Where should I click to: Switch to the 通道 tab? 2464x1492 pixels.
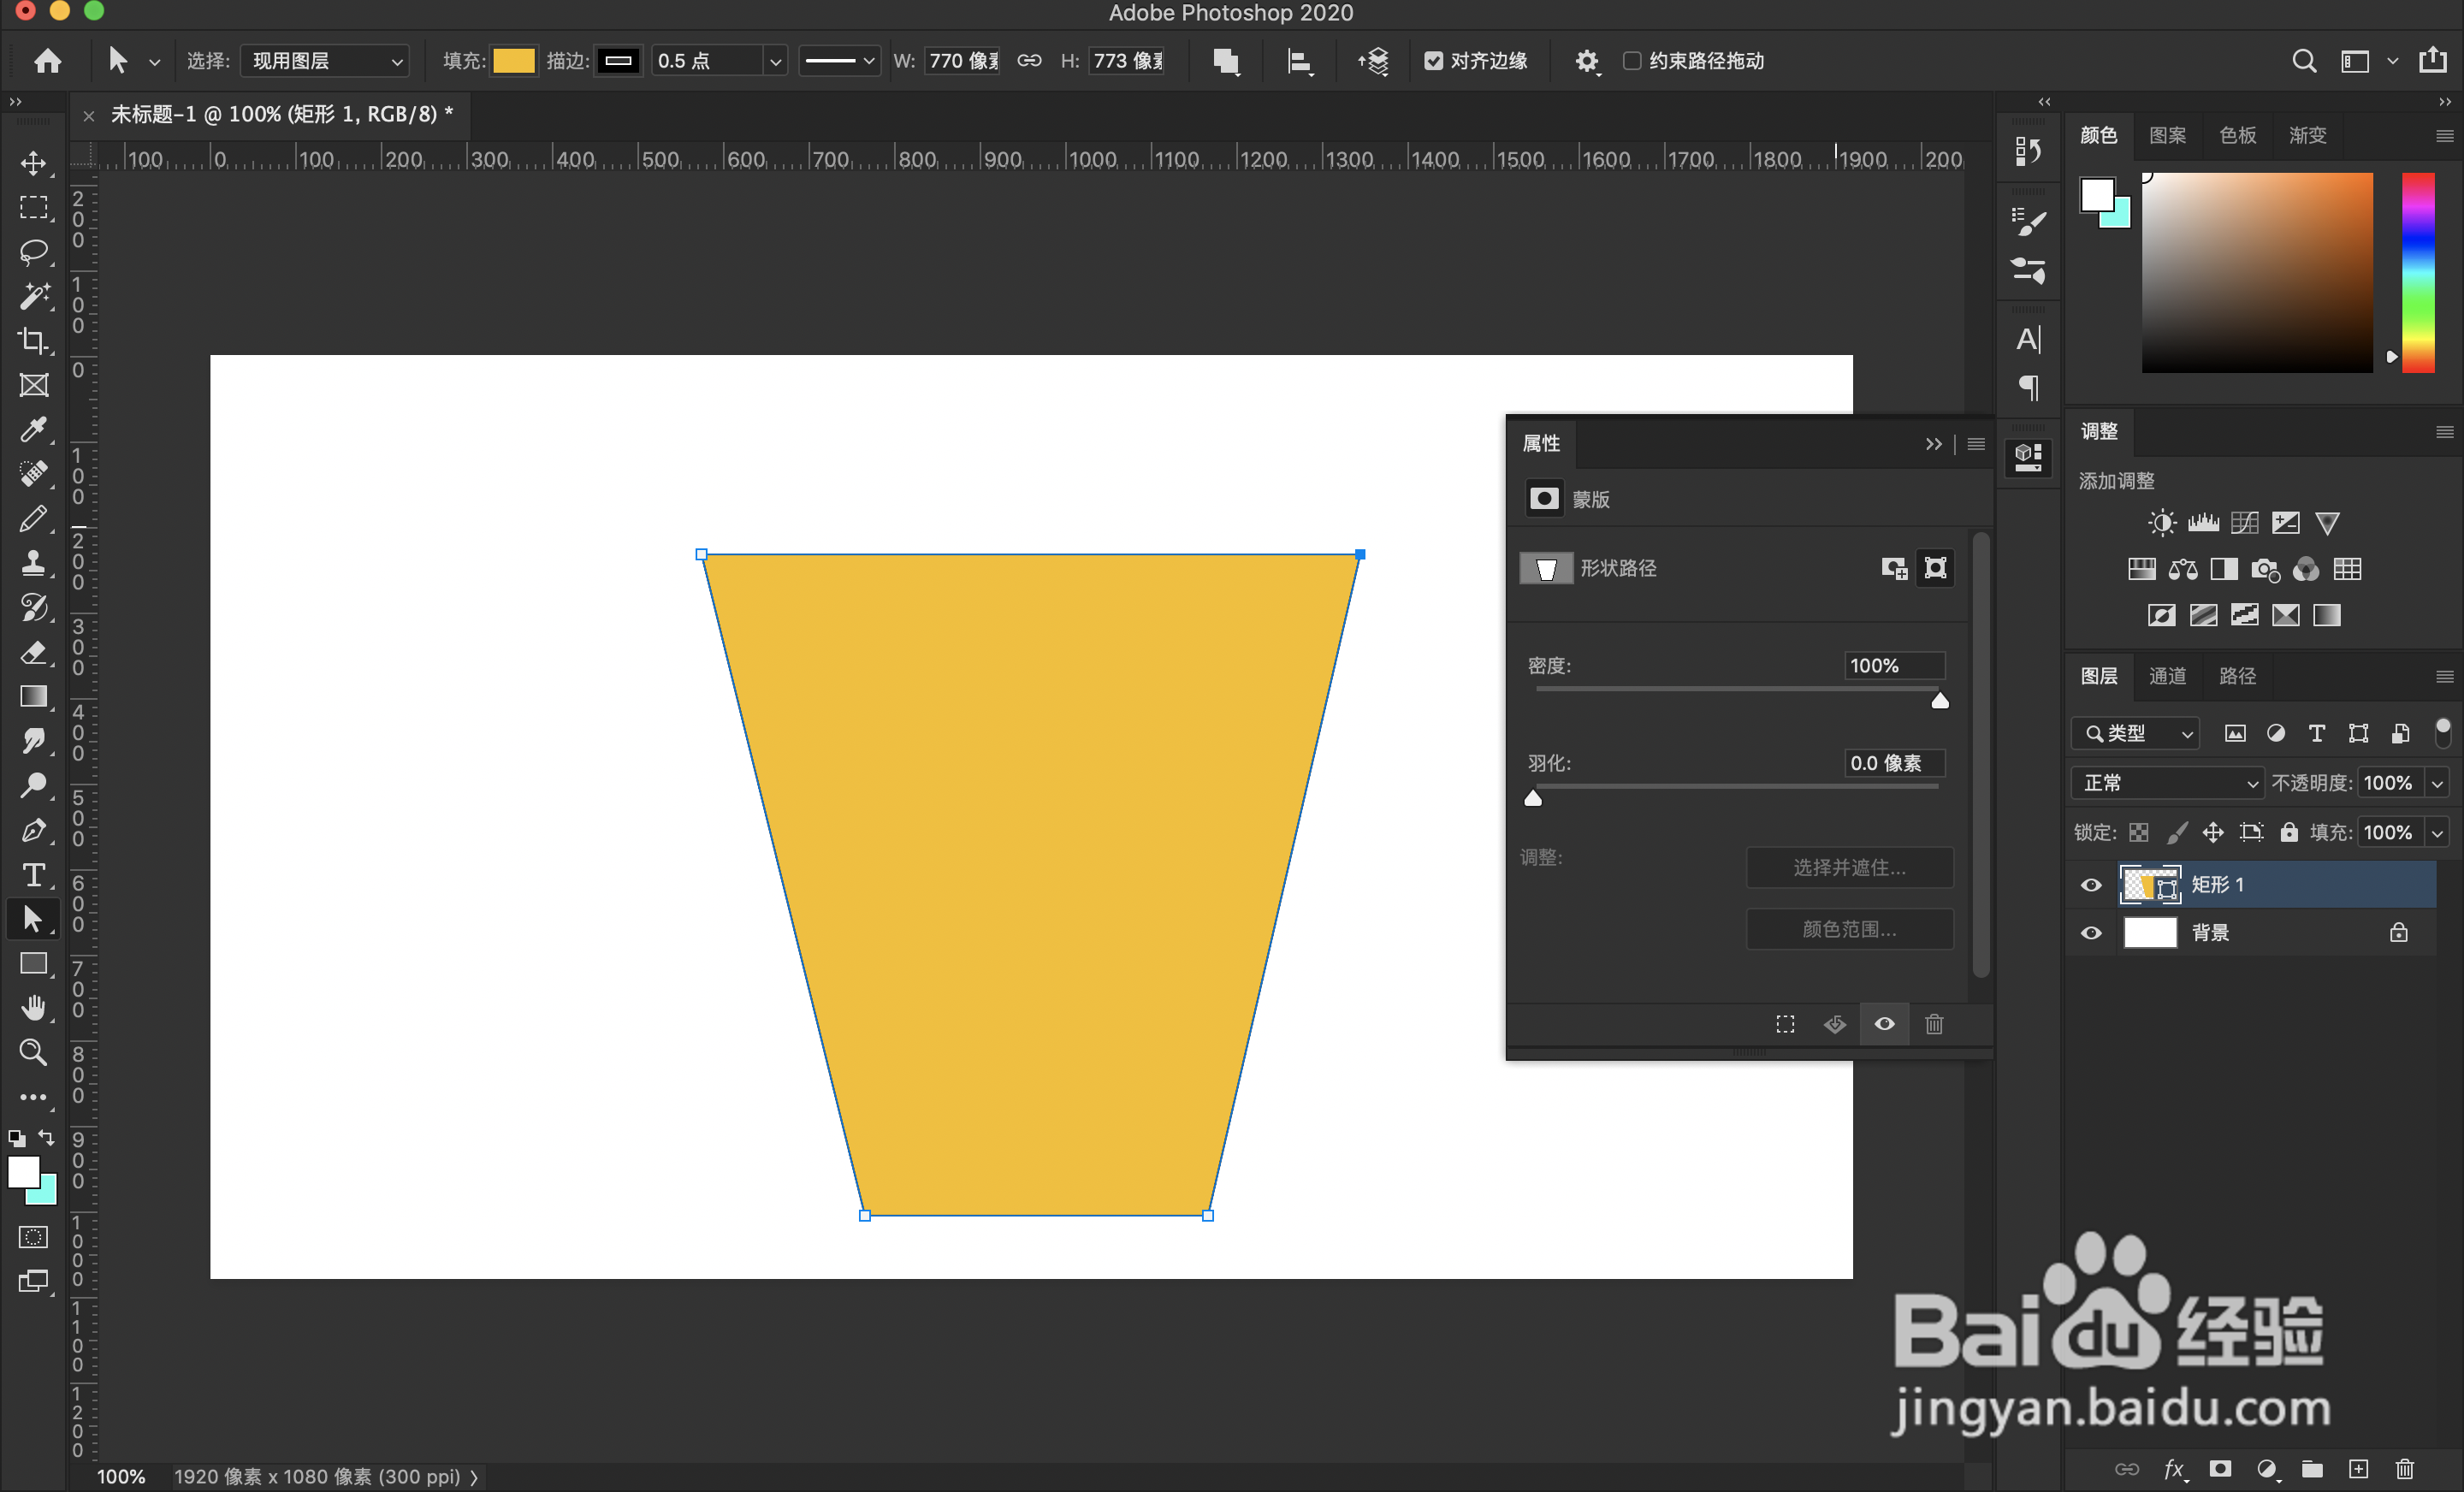(x=2167, y=676)
